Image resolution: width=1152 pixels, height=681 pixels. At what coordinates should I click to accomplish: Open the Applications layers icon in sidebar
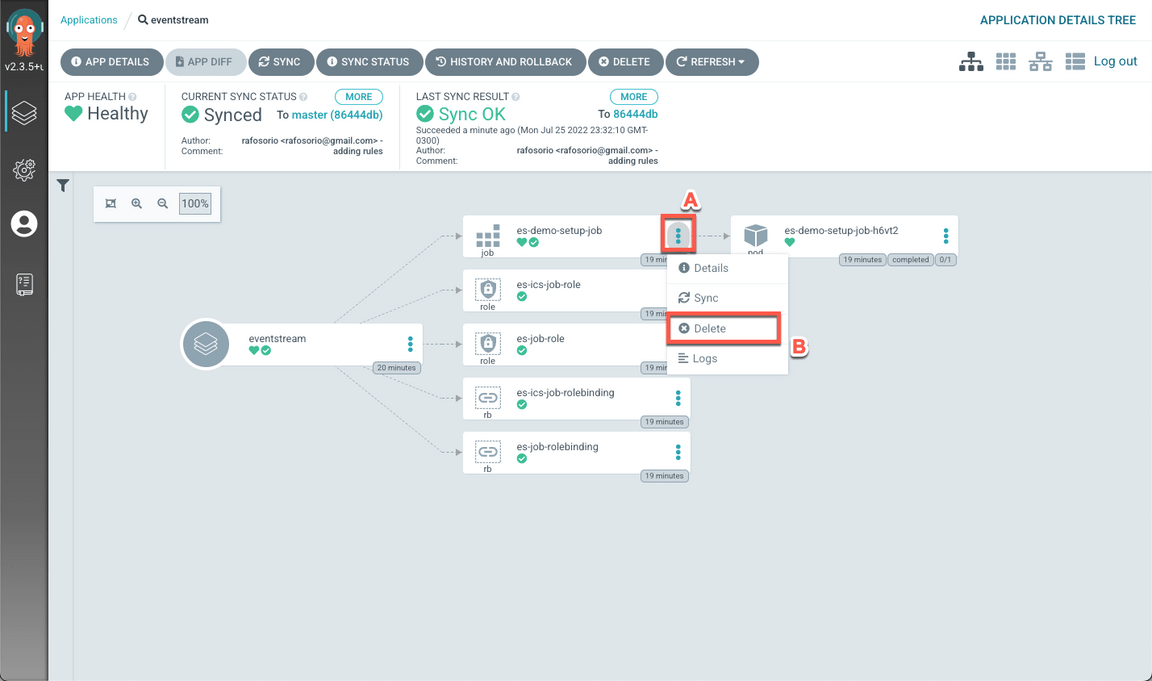pos(24,113)
